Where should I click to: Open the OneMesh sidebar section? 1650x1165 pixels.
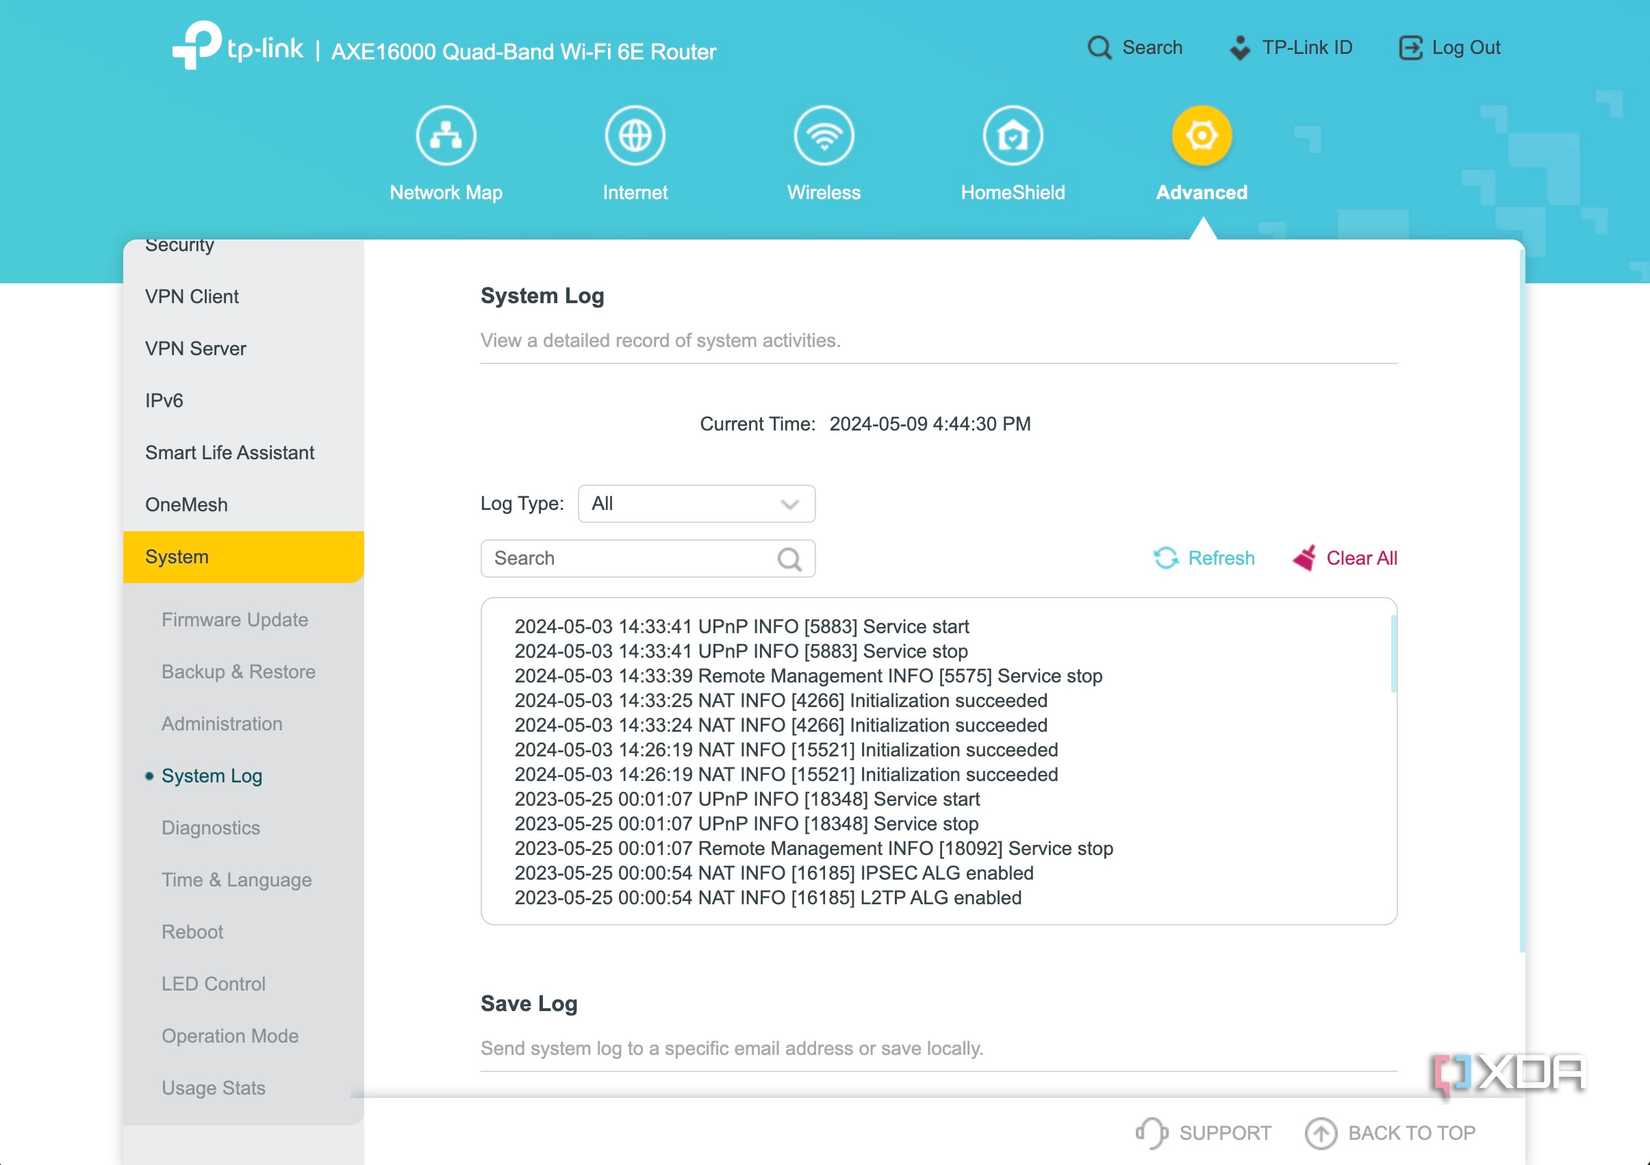pos(186,505)
